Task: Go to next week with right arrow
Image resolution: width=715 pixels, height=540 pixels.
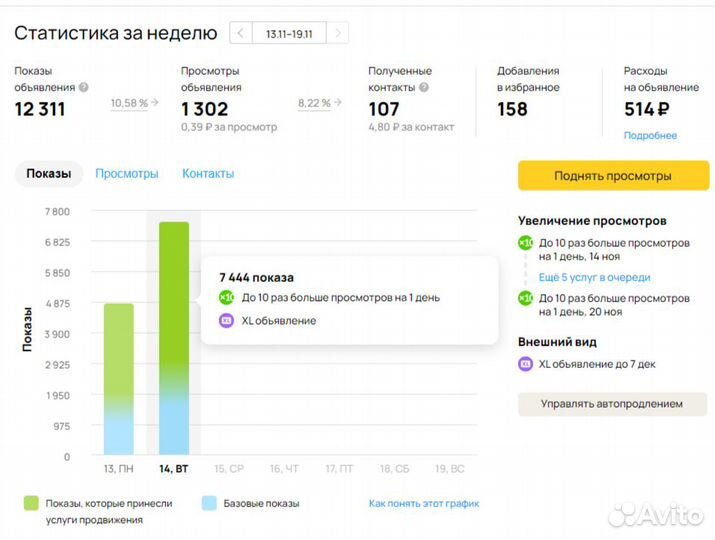Action: (338, 33)
